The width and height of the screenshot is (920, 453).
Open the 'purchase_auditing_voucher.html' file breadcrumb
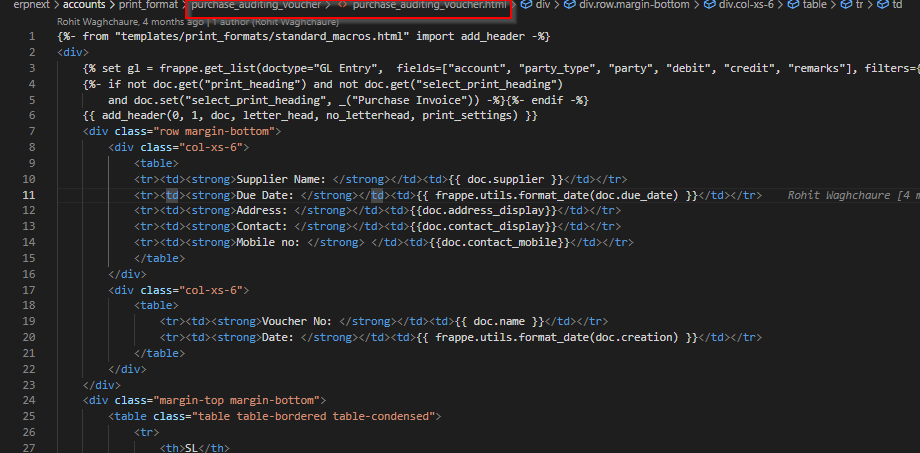pos(429,5)
